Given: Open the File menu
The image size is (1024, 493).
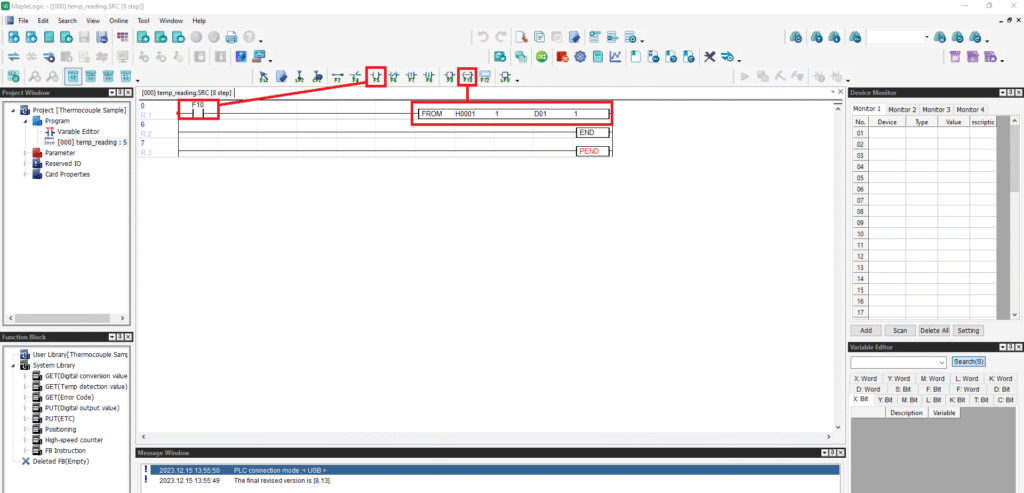Looking at the screenshot, I should (23, 21).
